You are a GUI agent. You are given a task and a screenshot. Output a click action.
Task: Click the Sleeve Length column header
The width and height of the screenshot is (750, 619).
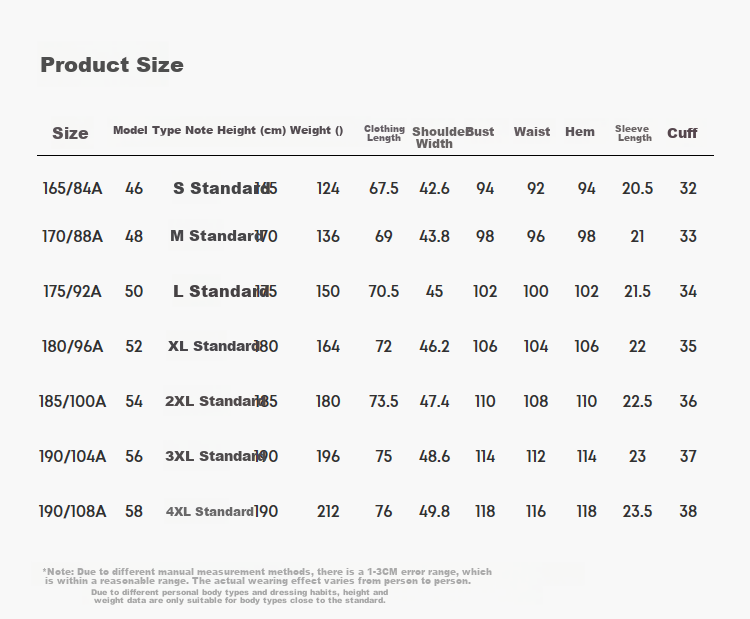click(634, 133)
